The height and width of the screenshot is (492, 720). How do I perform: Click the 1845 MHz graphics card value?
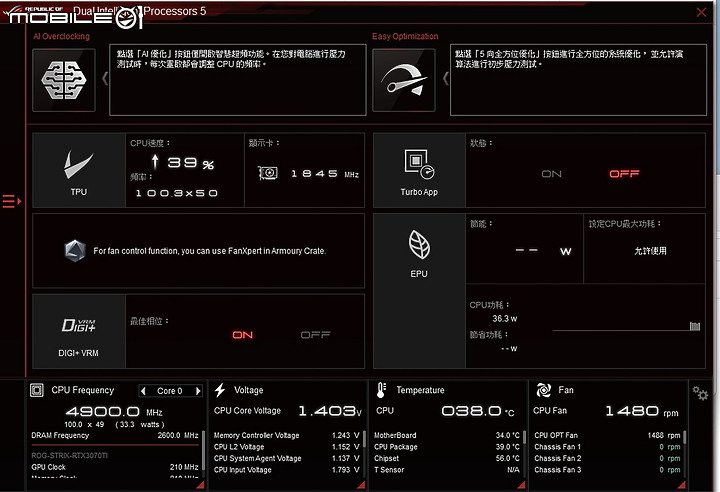click(325, 174)
